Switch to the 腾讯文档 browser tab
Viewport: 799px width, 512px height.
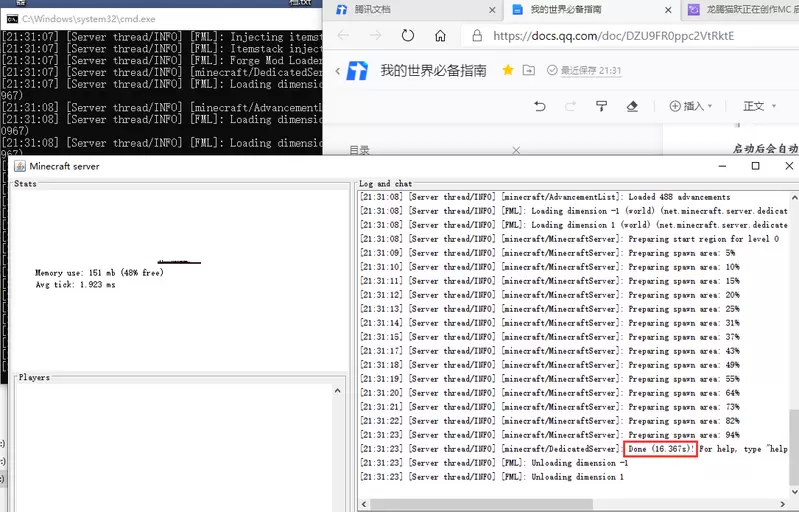(x=416, y=9)
